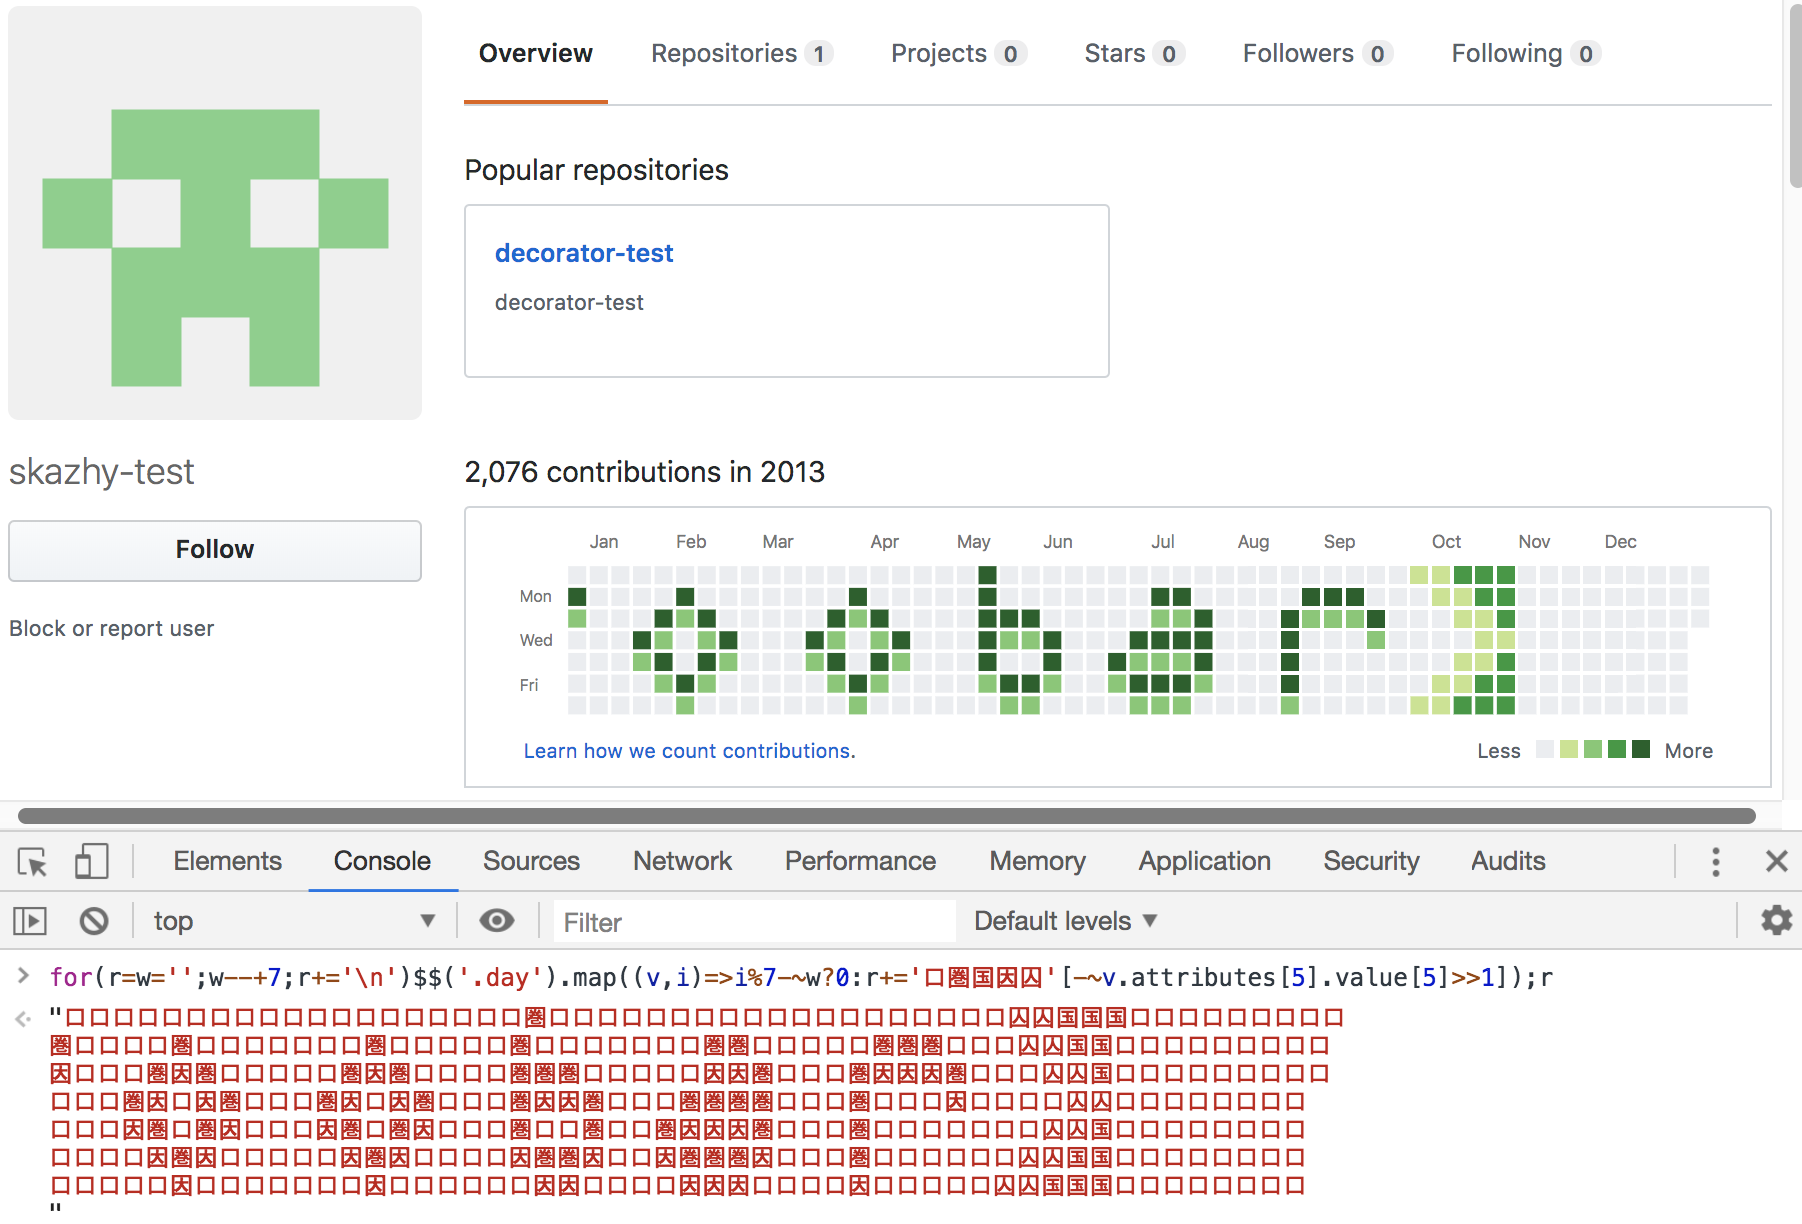Click the inspect element picker icon
Screen dimensions: 1802x1224
coord(32,862)
